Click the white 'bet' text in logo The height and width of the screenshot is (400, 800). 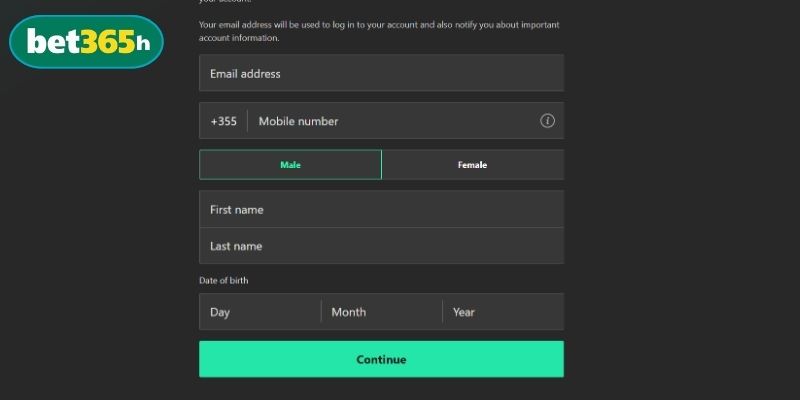pyautogui.click(x=51, y=42)
